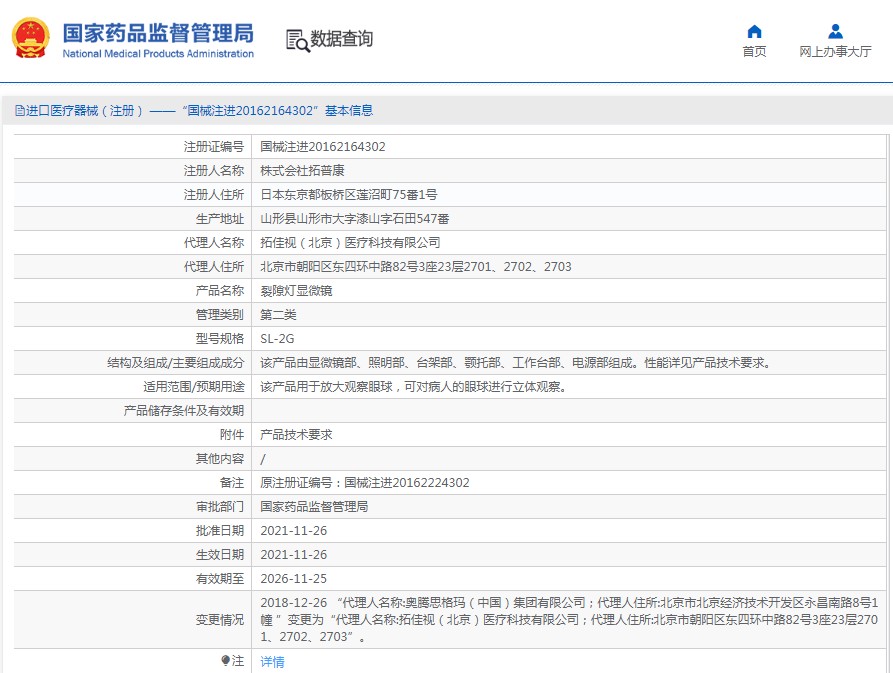Click the 批准日期 row label

point(220,531)
